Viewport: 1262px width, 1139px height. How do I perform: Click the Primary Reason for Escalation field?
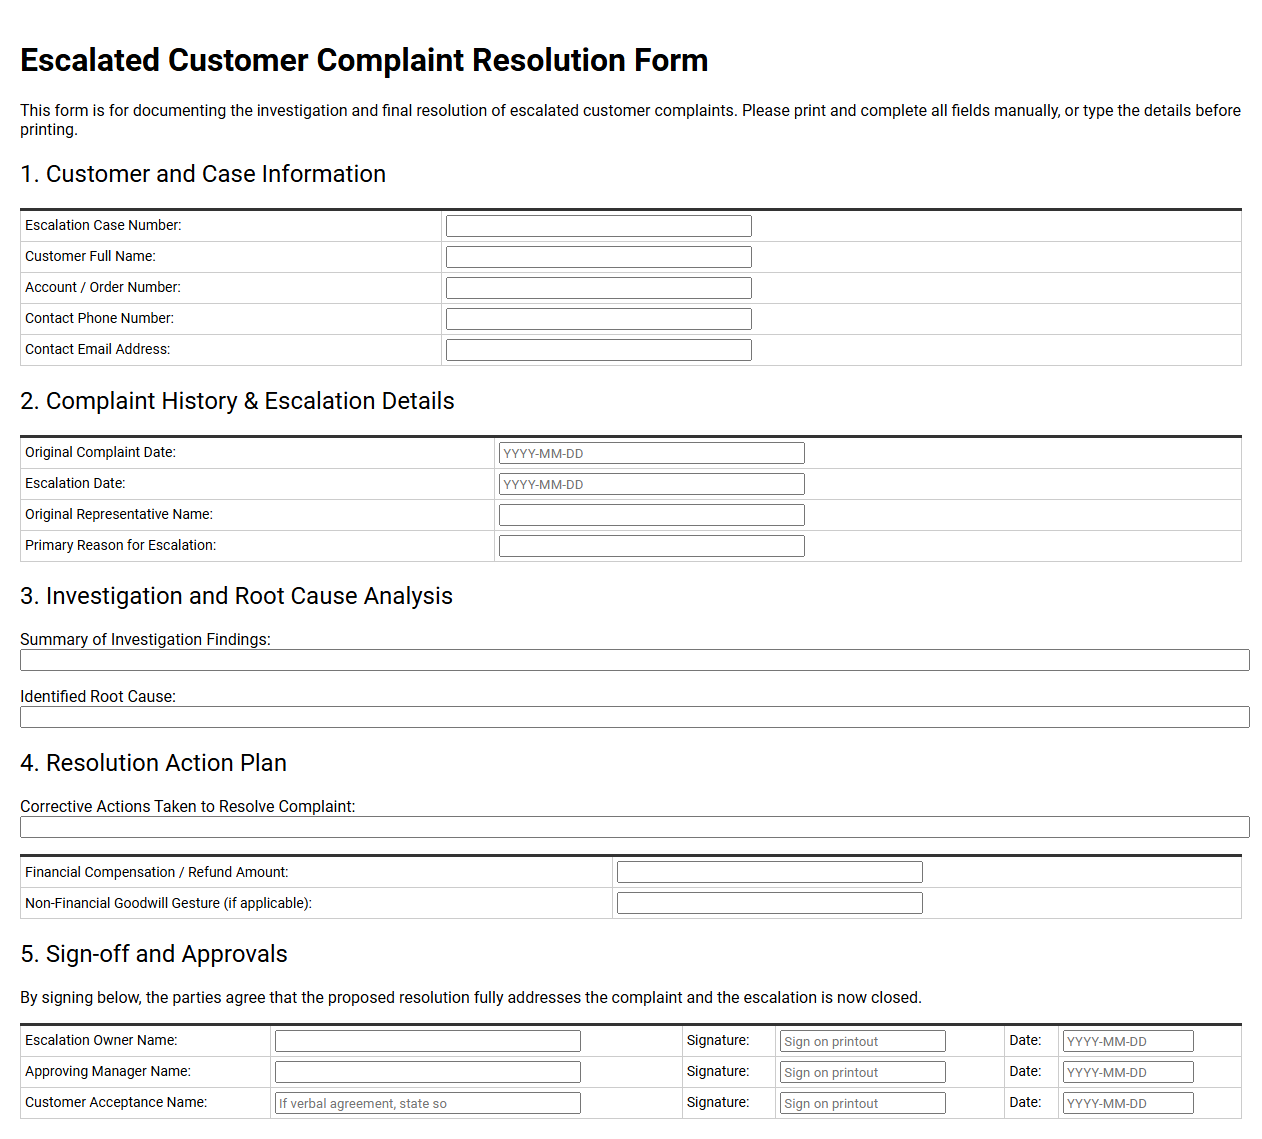(651, 546)
